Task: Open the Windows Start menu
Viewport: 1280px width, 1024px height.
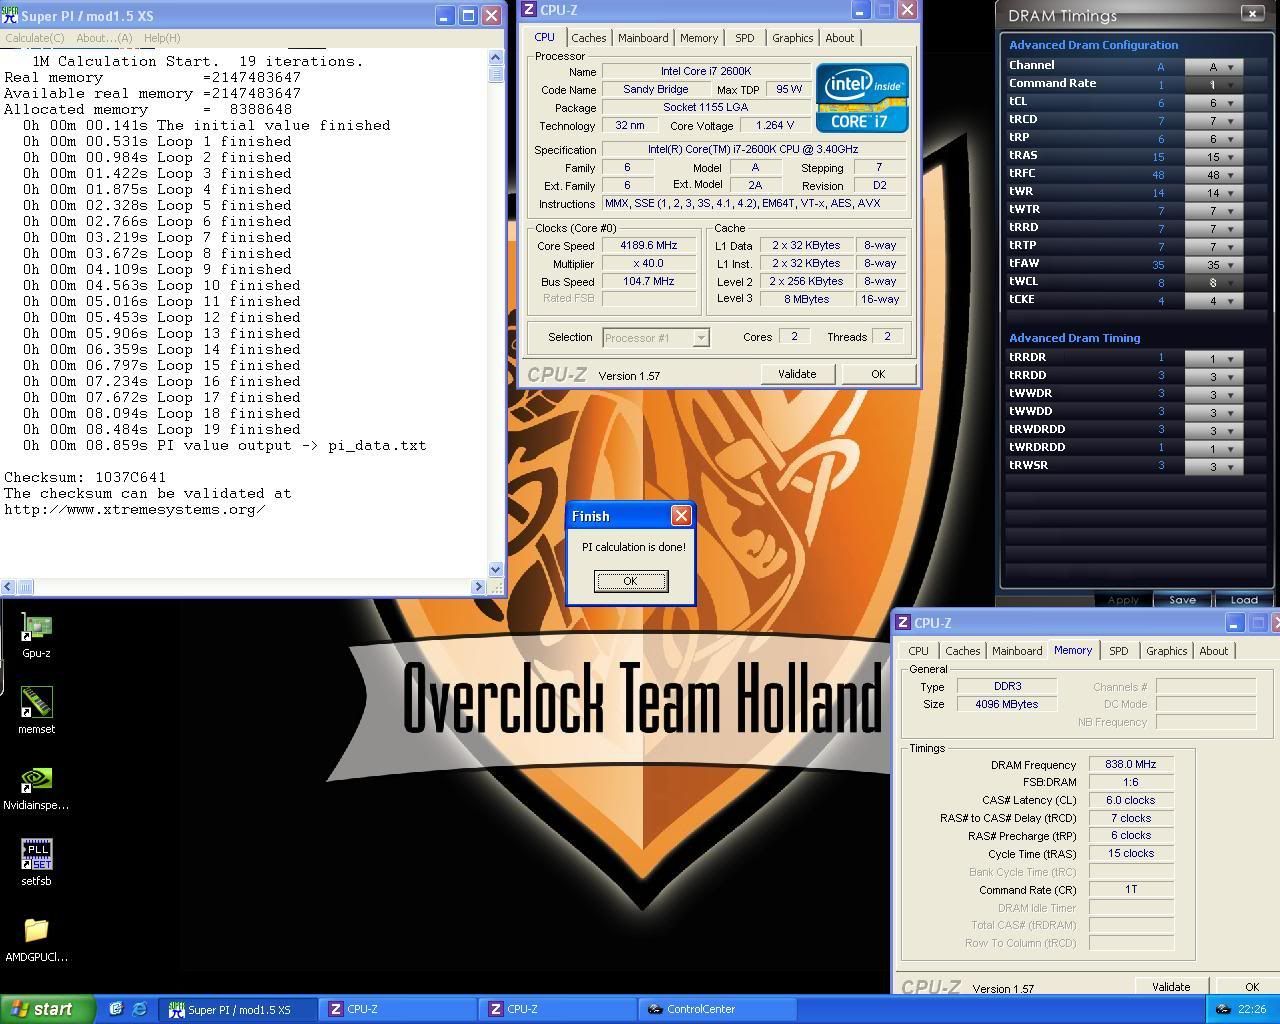Action: pos(48,1009)
